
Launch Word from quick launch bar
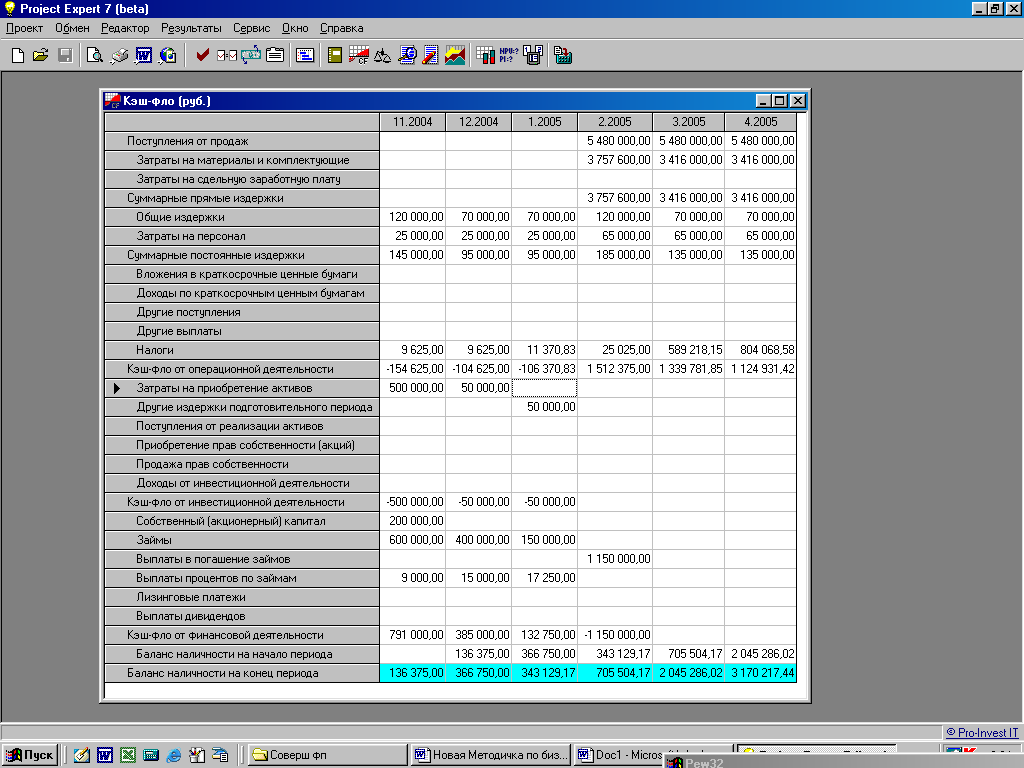tap(104, 755)
